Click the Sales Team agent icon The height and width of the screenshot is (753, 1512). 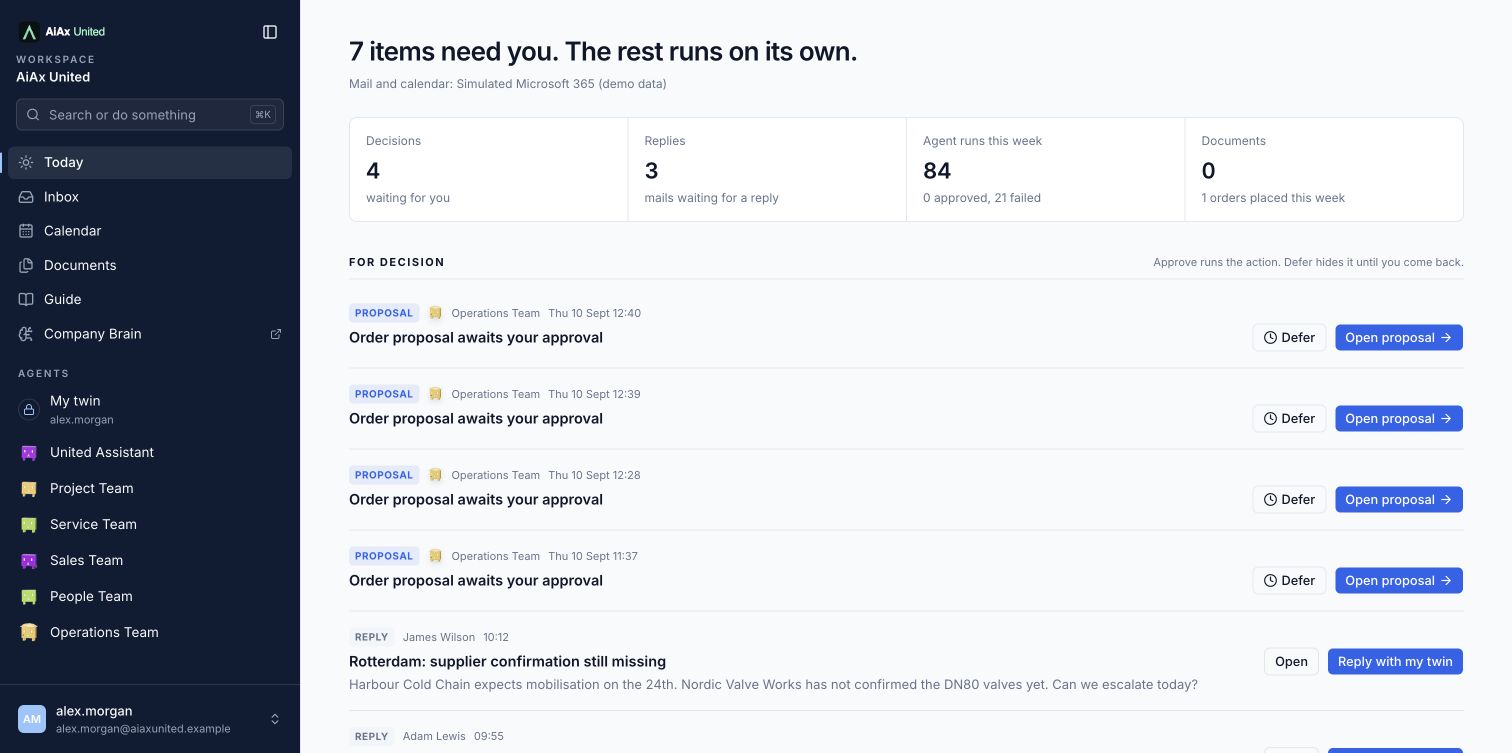tap(29, 561)
